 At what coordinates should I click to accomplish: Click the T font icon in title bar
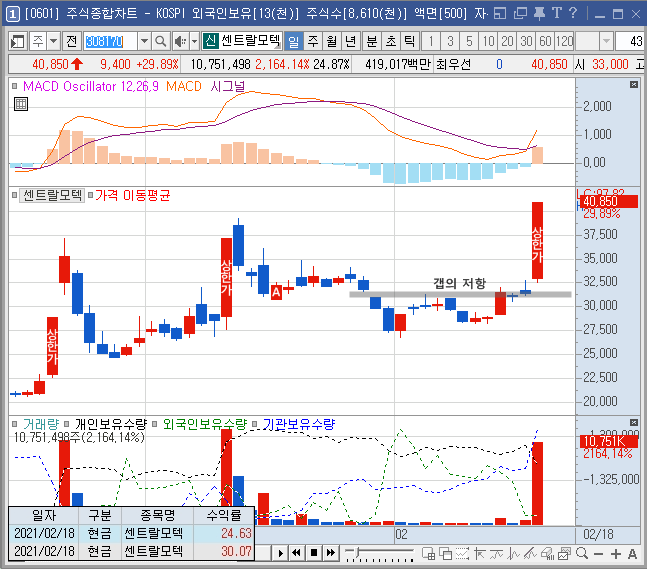pos(557,13)
